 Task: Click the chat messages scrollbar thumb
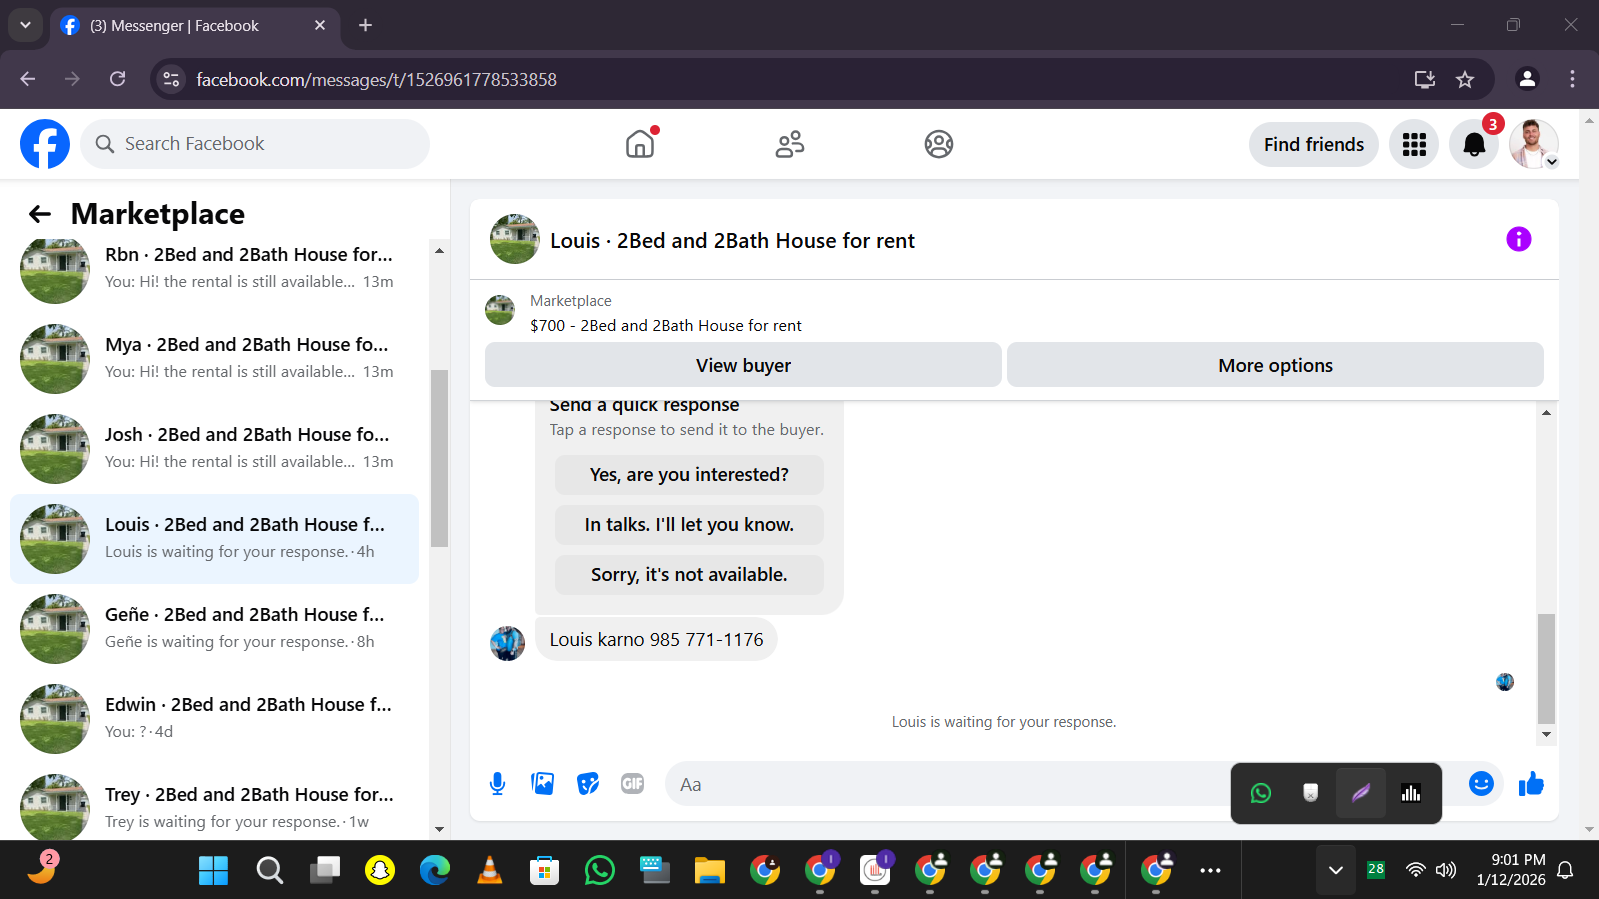[1546, 668]
